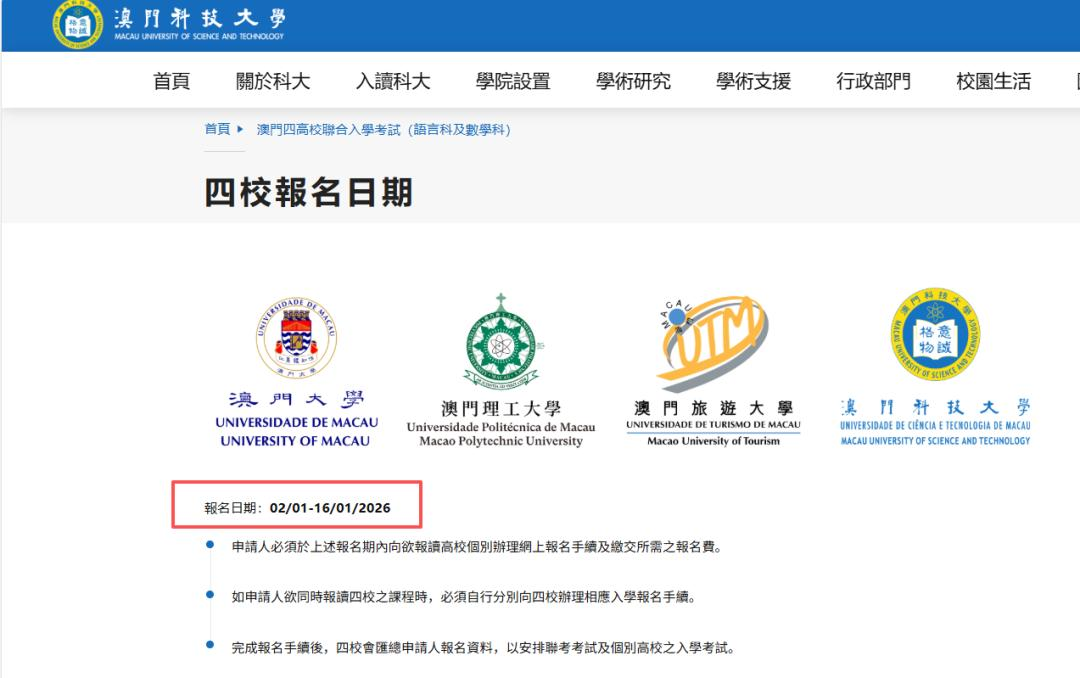Select 校園生活 in the navigation bar

993,82
